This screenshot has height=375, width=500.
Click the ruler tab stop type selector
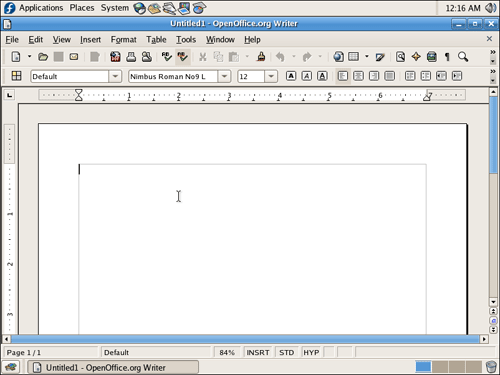[x=10, y=95]
